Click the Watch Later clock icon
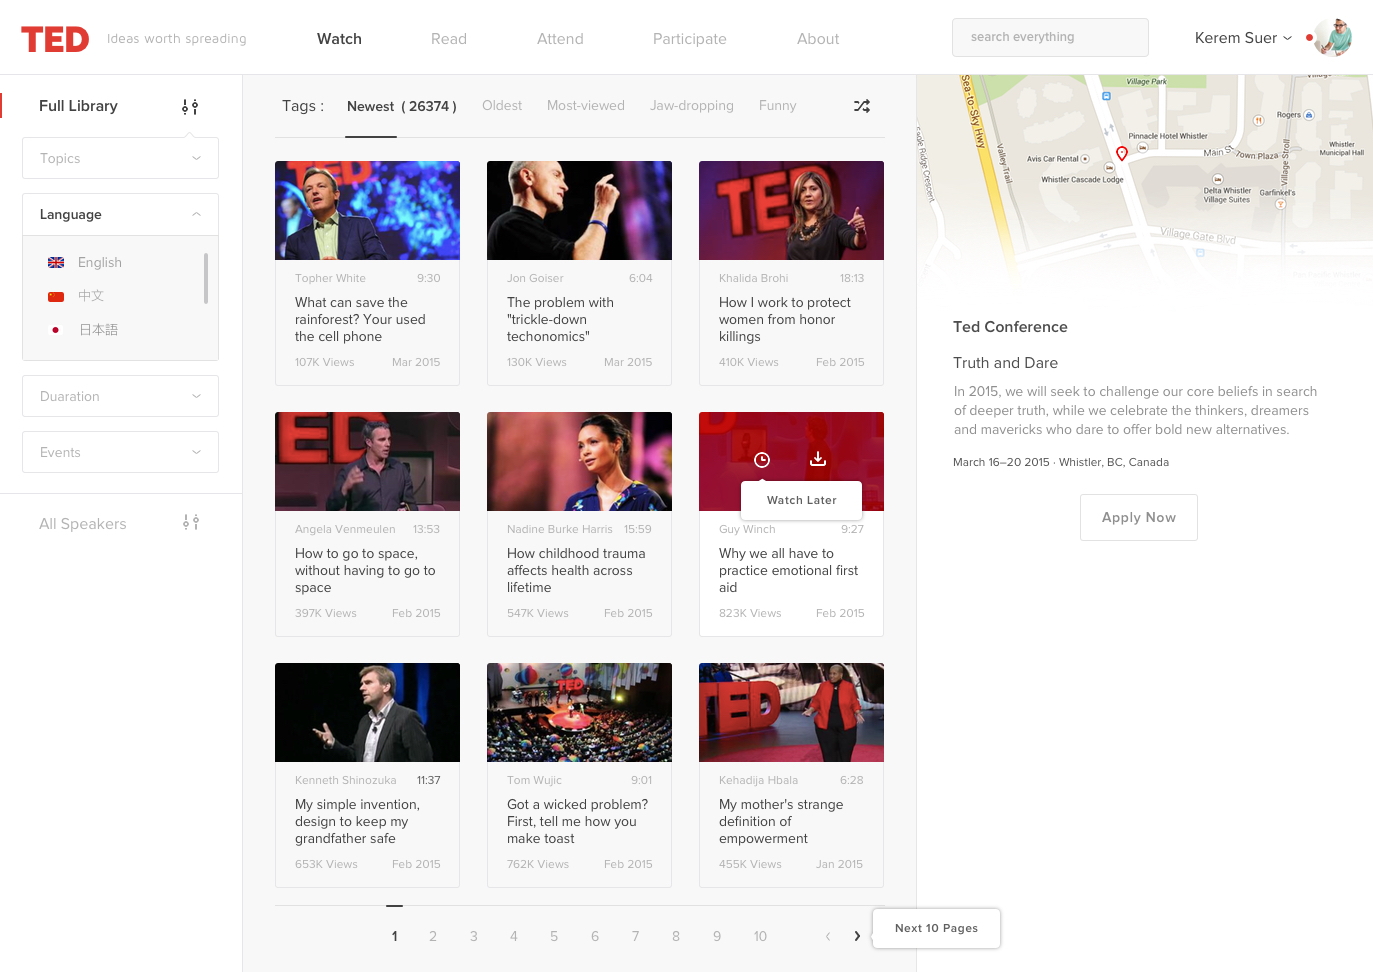 click(x=762, y=460)
